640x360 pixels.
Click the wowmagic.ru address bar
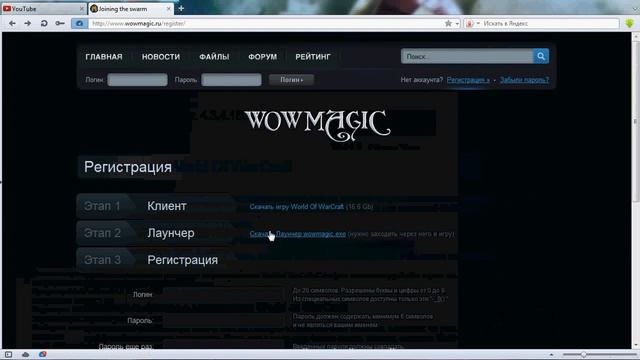pyautogui.click(x=265, y=24)
